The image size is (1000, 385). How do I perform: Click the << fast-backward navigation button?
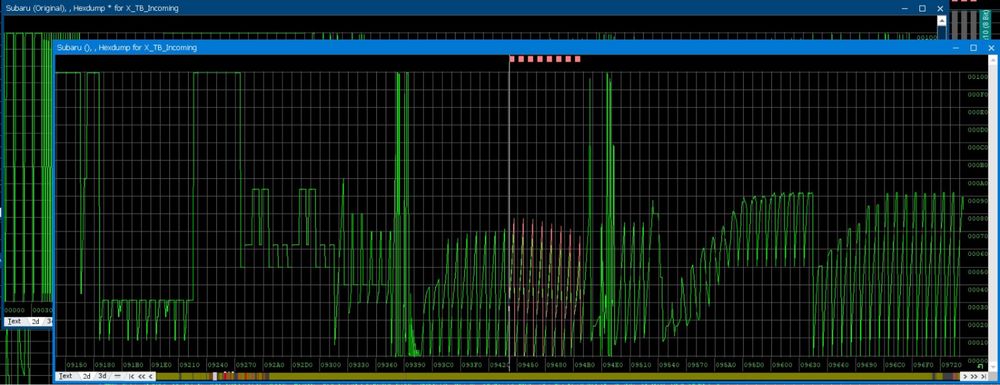tap(142, 377)
